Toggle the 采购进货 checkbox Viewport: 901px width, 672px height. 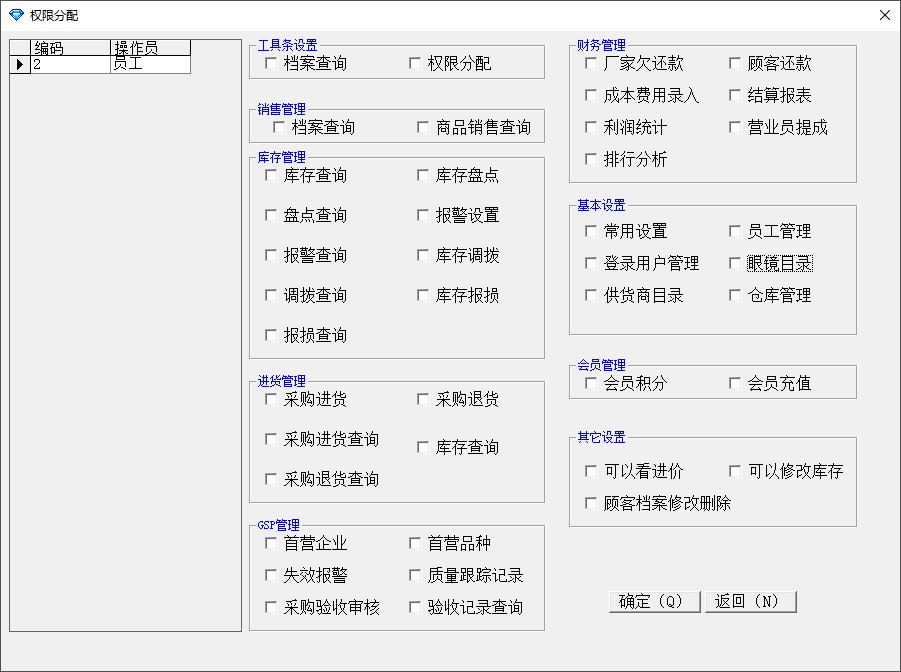tap(271, 400)
